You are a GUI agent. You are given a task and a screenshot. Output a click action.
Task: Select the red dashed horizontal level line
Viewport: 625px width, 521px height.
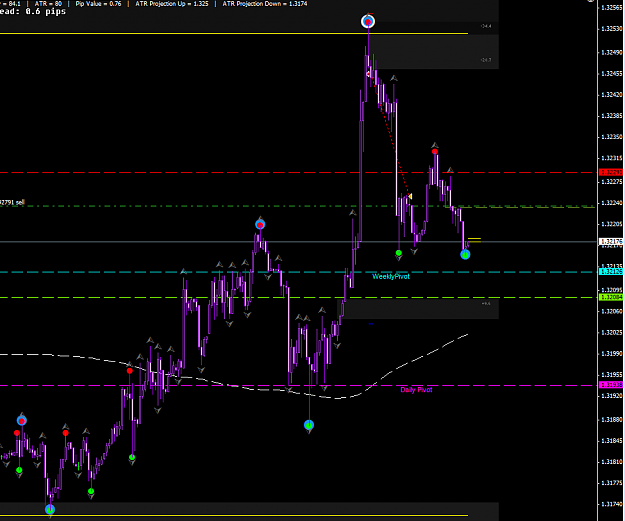pos(297,173)
